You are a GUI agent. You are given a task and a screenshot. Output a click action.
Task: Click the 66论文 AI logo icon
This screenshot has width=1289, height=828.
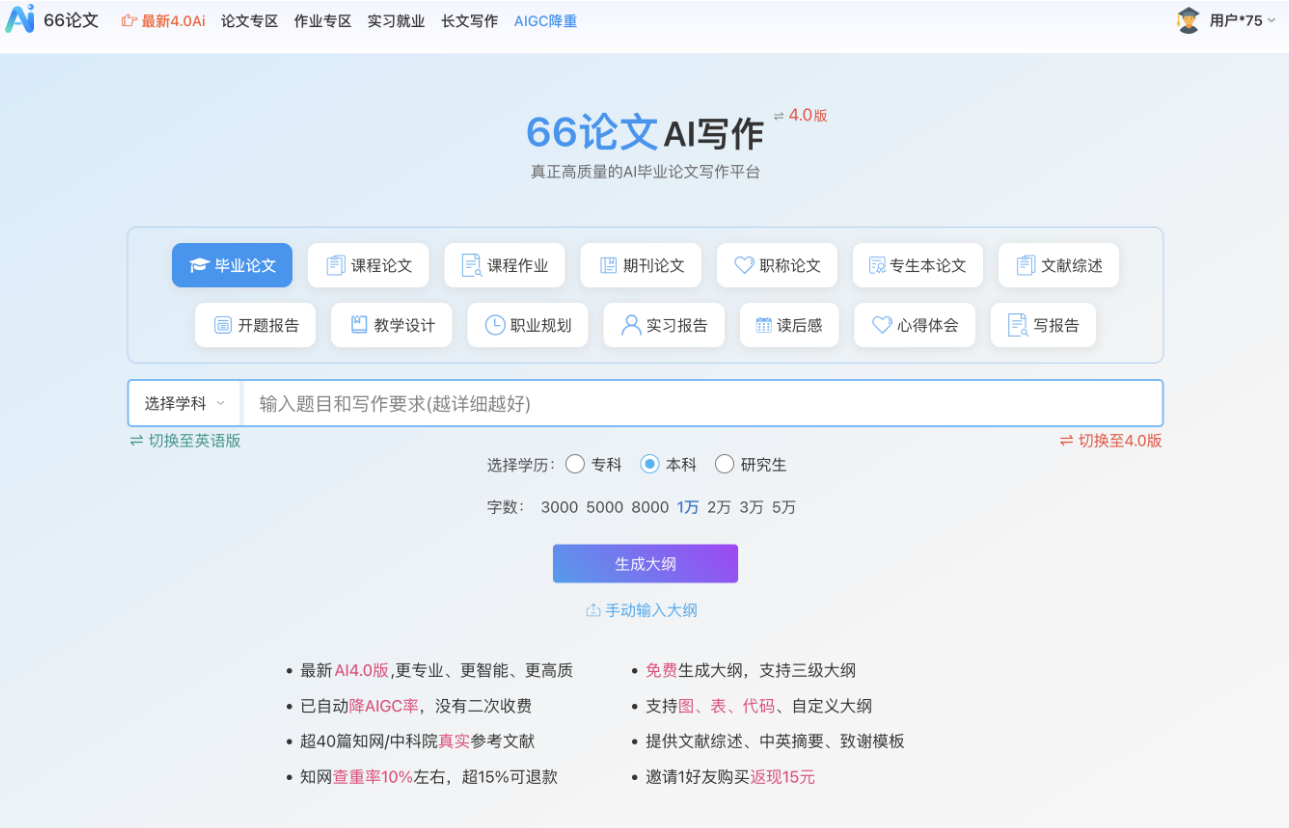pos(19,19)
